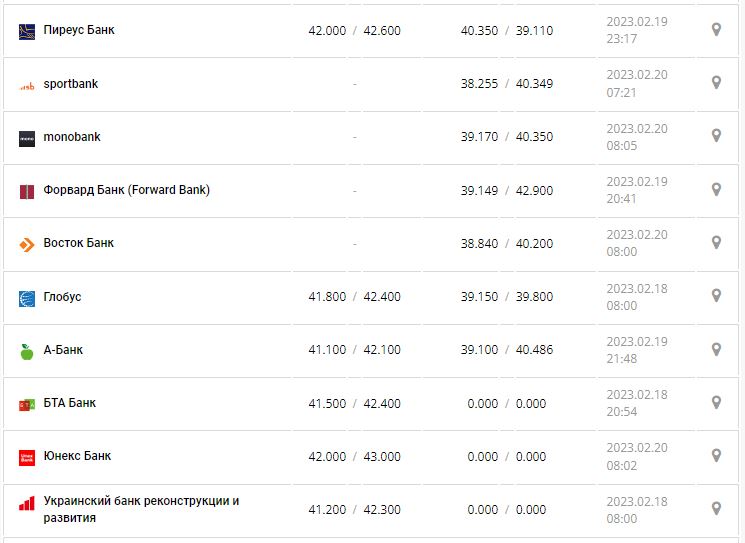Open the Пиреус Банк link

click(x=79, y=30)
